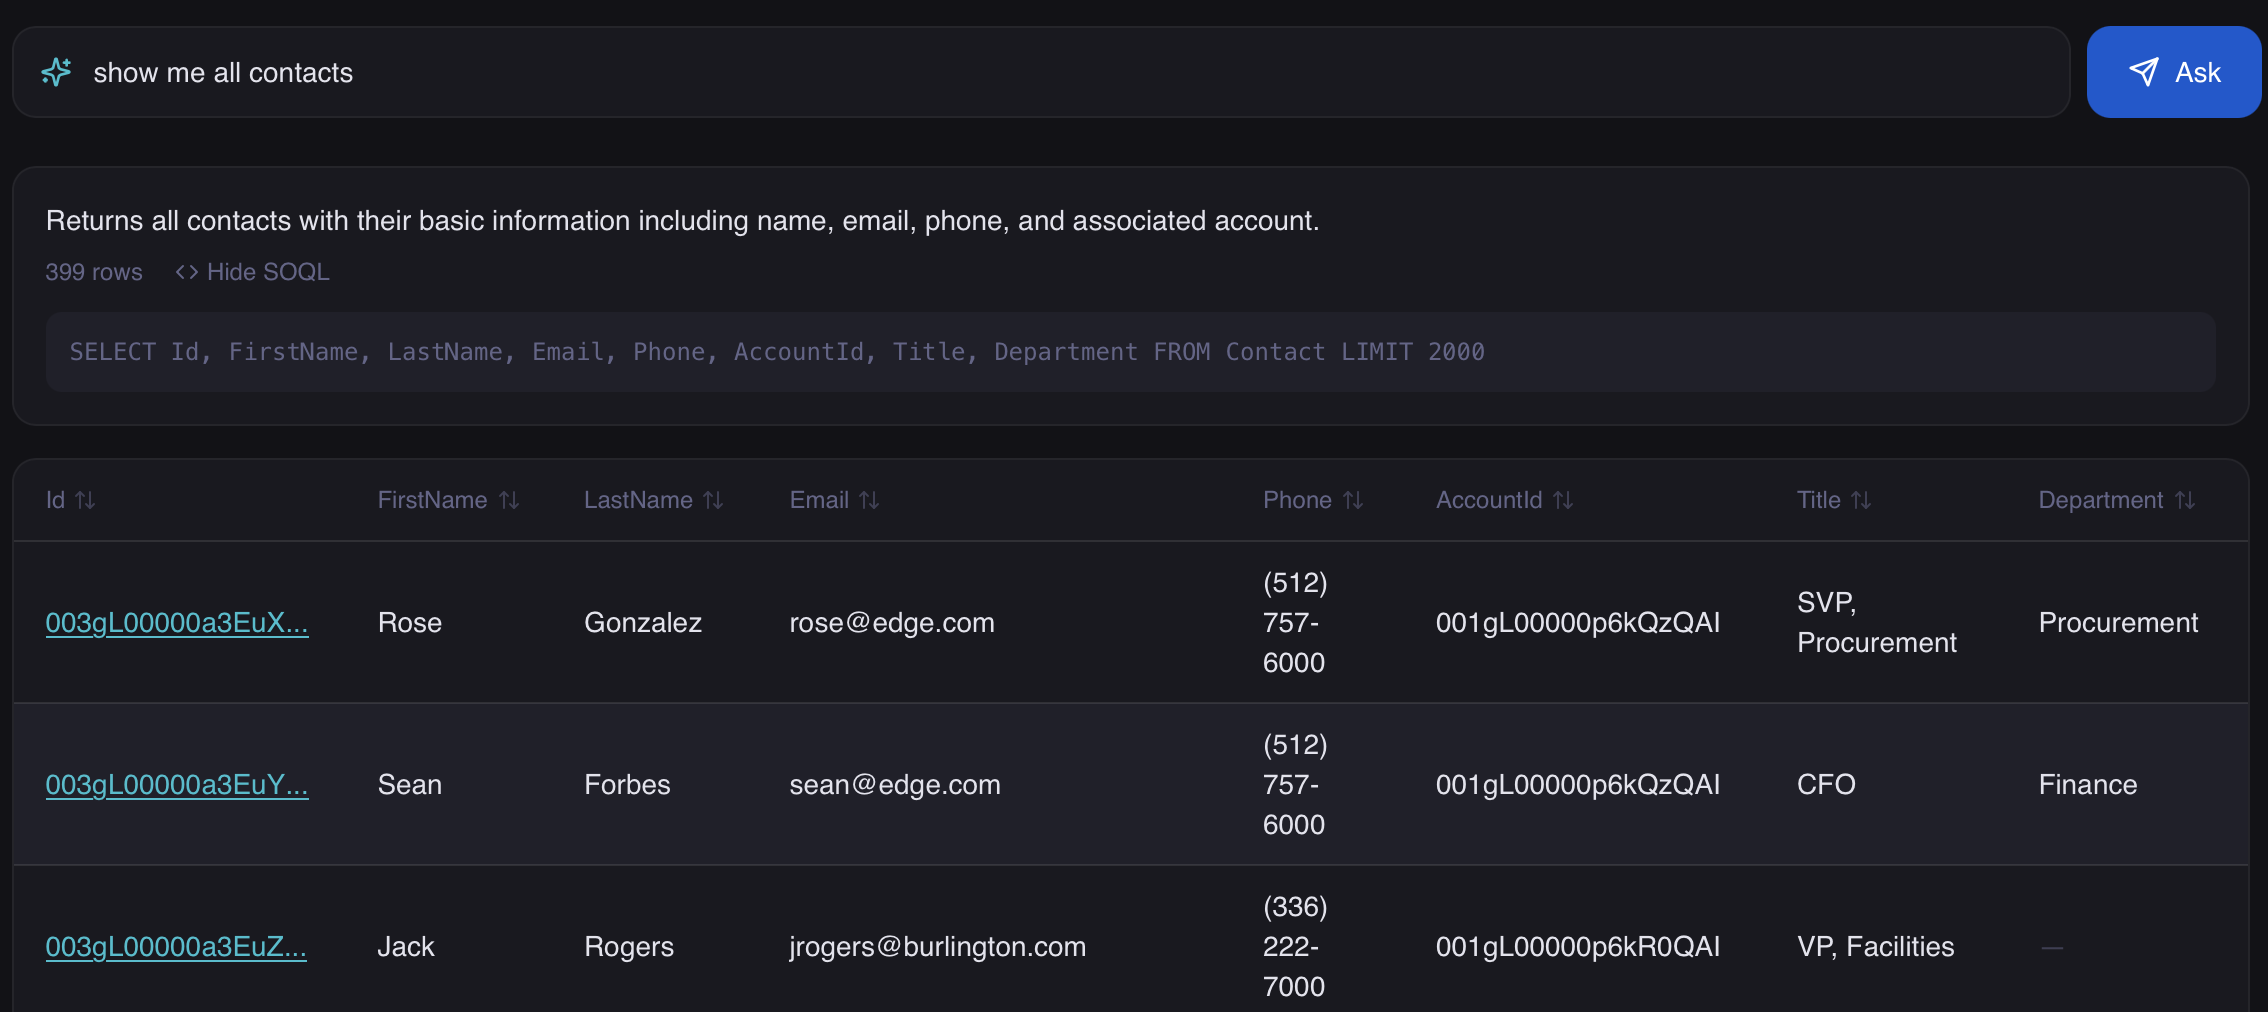Click jrogers@burlington.com email cell

coord(937,947)
